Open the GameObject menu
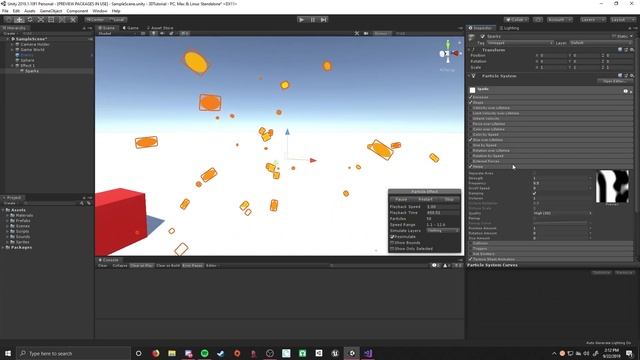Screen dimensions: 640x360 coord(51,11)
